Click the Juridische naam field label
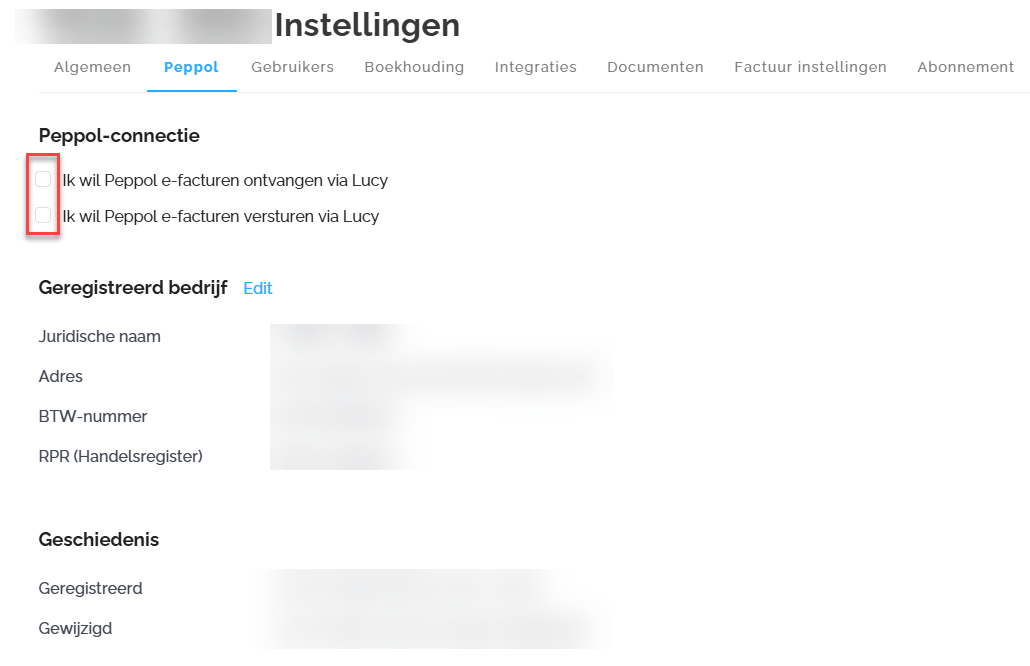Image resolution: width=1030 pixels, height=666 pixels. point(100,336)
